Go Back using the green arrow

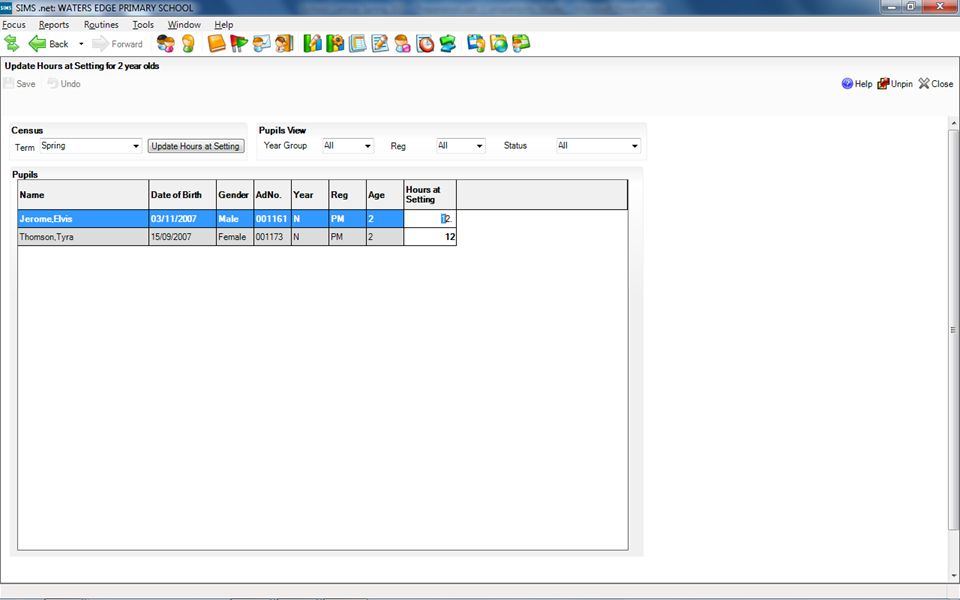click(x=48, y=43)
